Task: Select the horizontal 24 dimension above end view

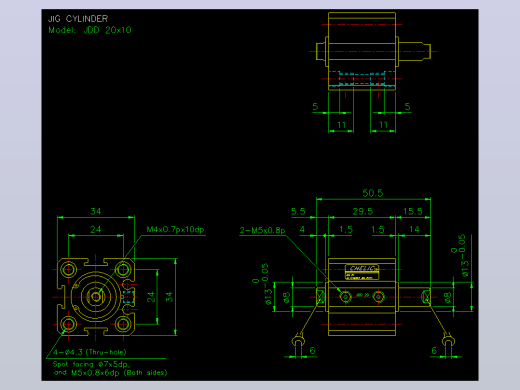Action: coord(96,229)
